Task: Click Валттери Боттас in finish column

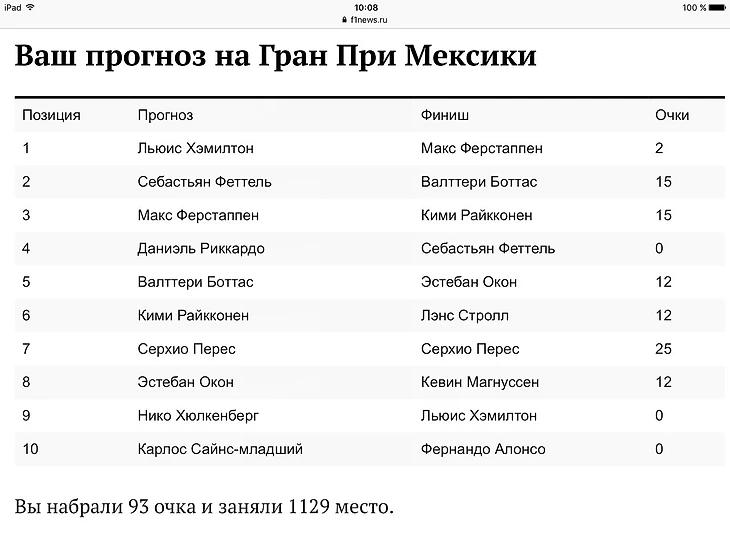Action: tap(479, 182)
